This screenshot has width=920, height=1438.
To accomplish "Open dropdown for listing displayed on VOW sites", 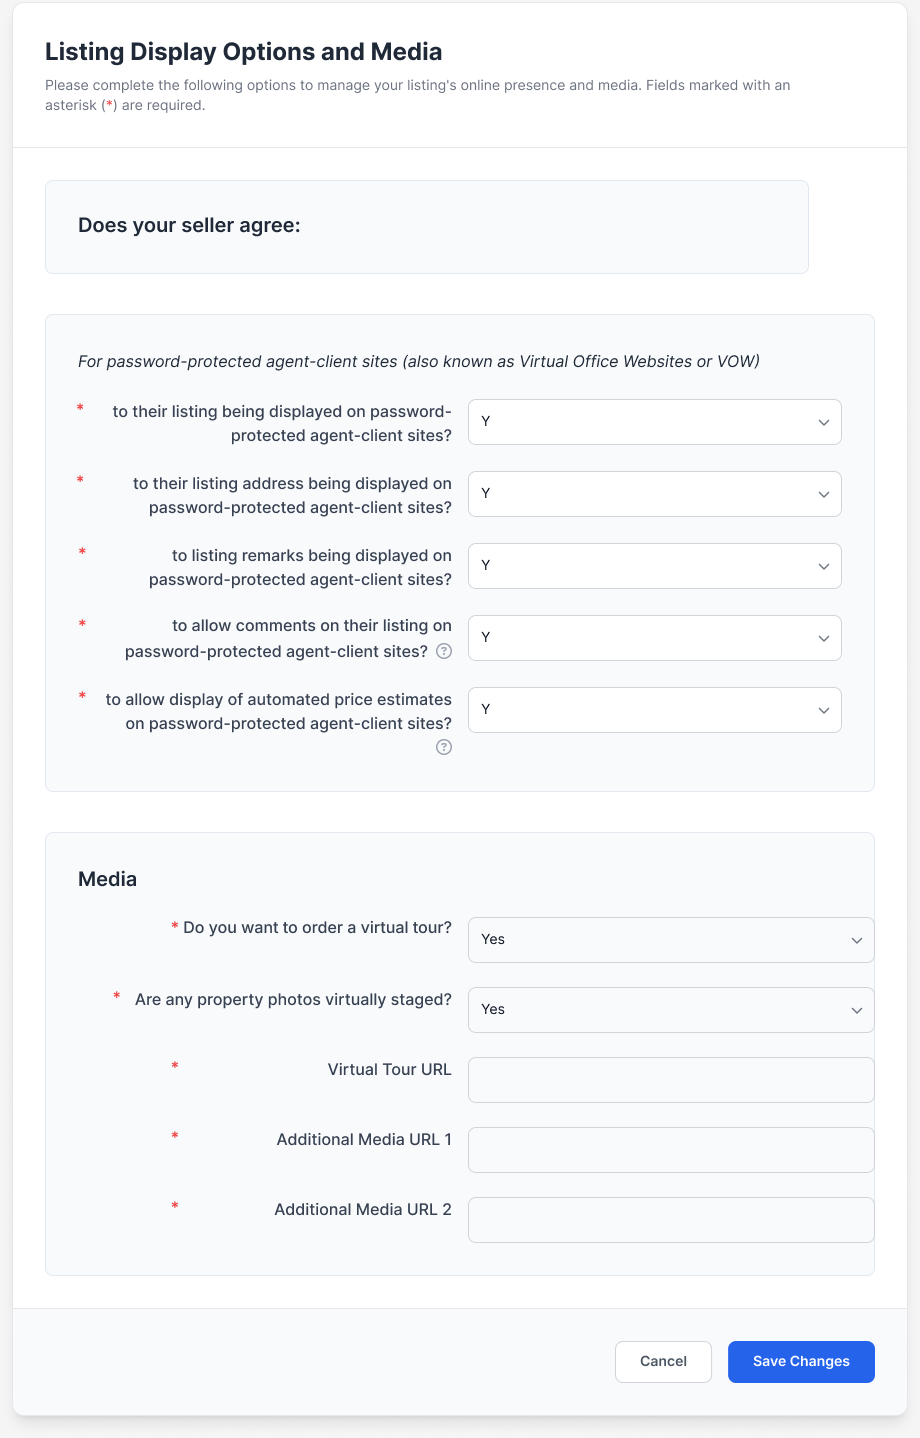I will (x=654, y=422).
